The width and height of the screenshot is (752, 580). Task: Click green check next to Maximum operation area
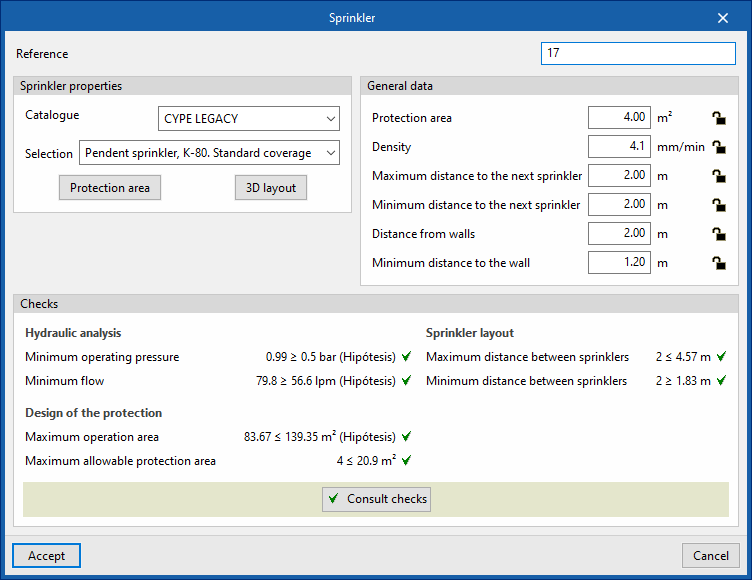click(405, 437)
